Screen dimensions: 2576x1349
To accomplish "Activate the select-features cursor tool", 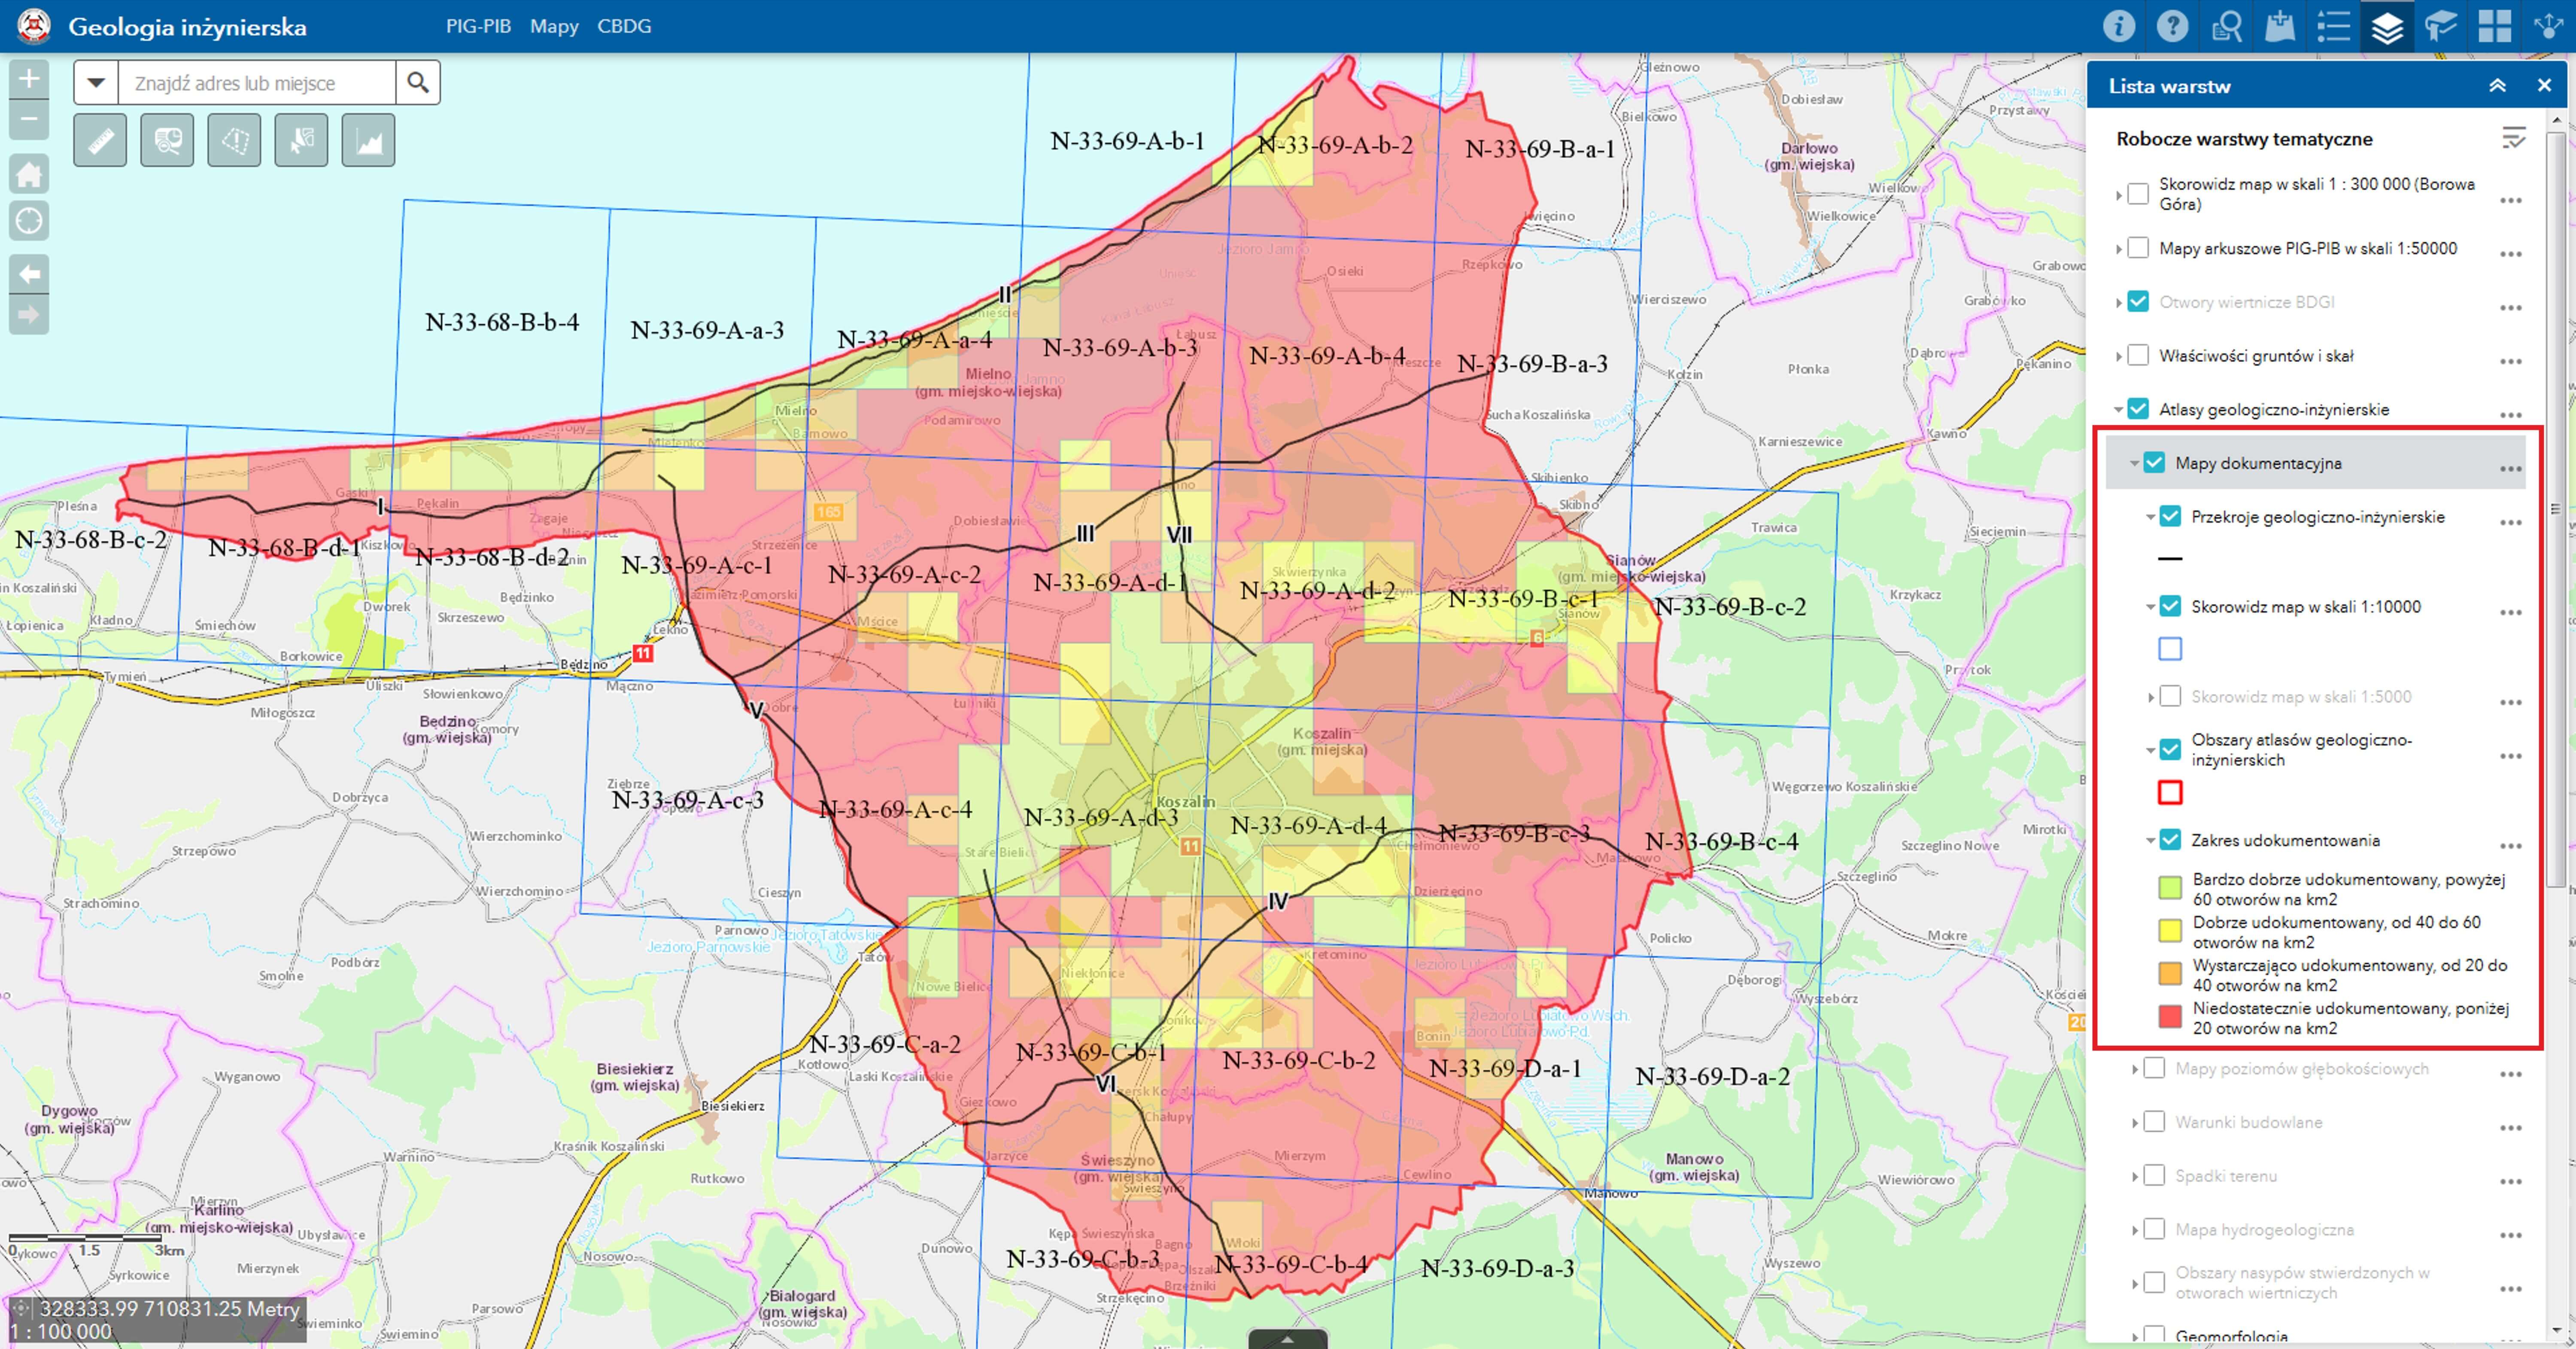I will tap(301, 140).
